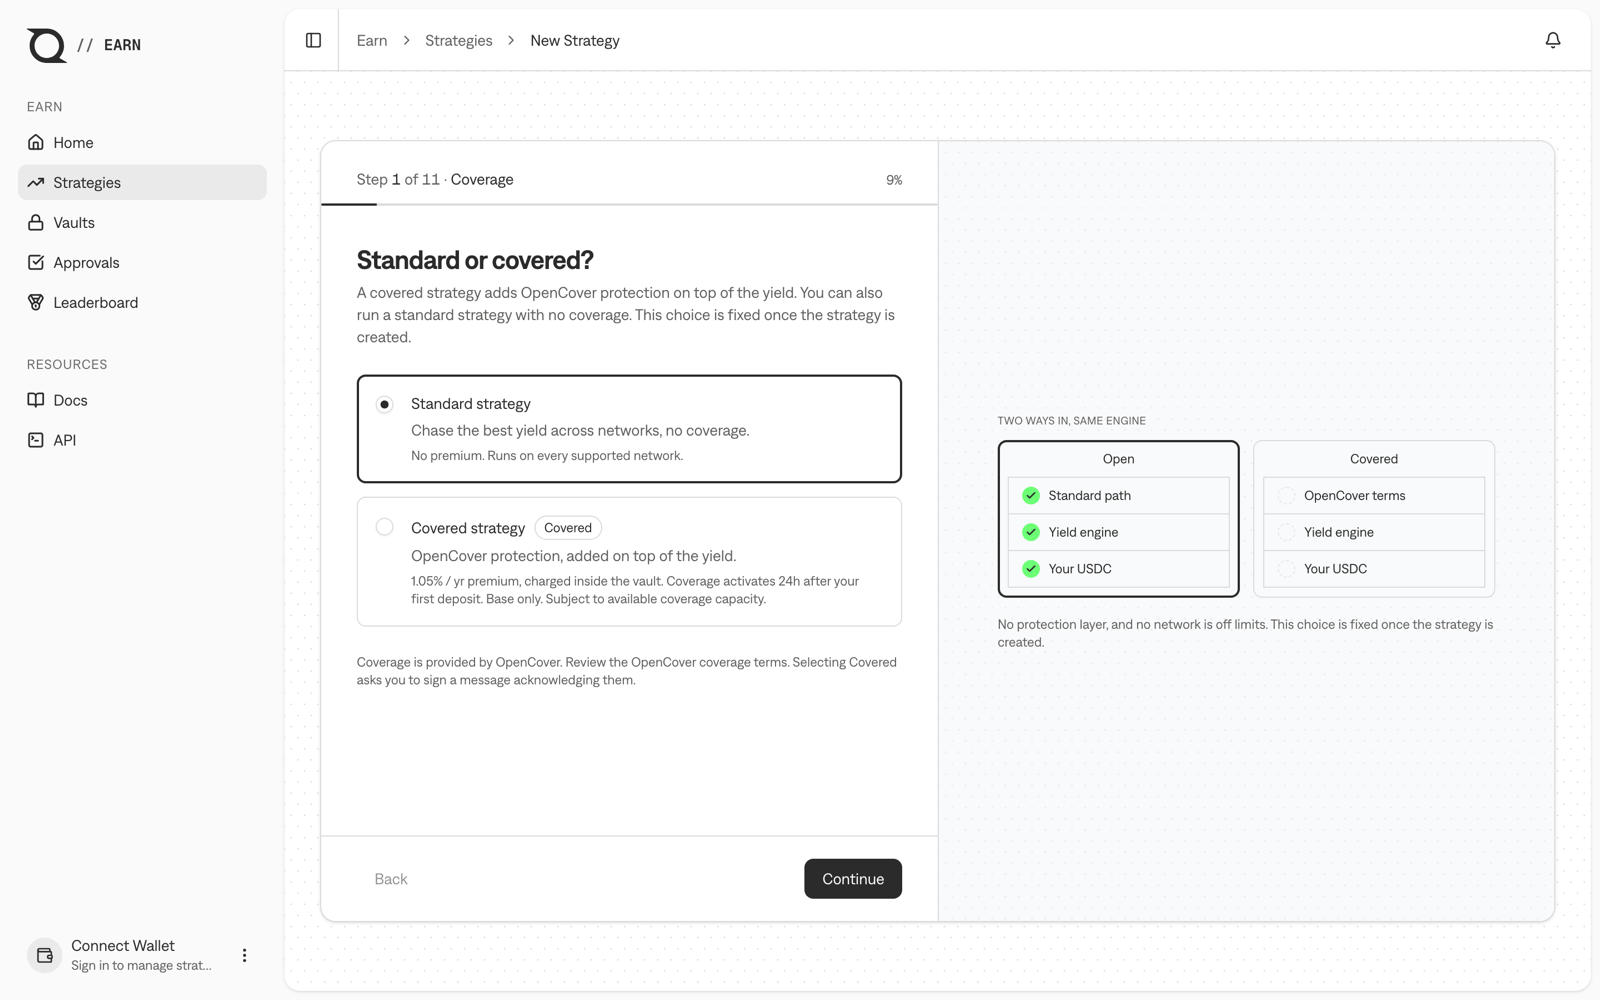Click the Open comparison card header
The image size is (1600, 1000).
tap(1118, 459)
